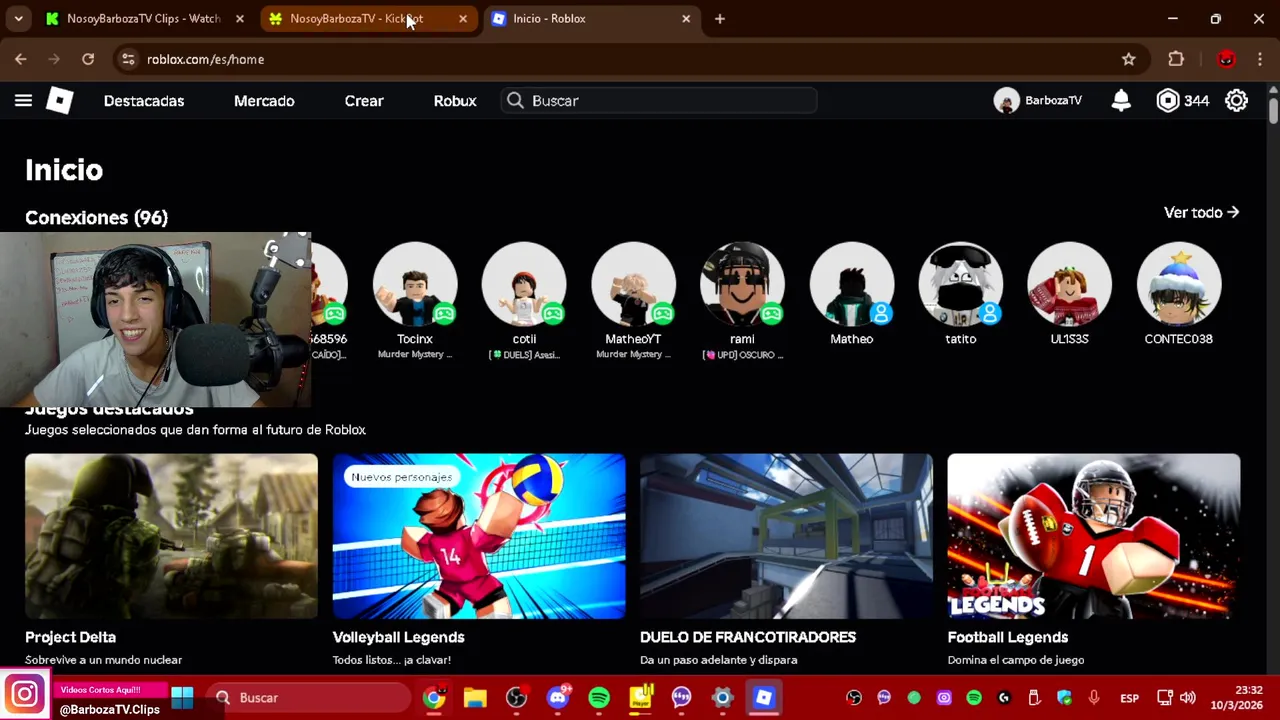Open the notifications bell
The width and height of the screenshot is (1280, 720).
click(x=1121, y=100)
